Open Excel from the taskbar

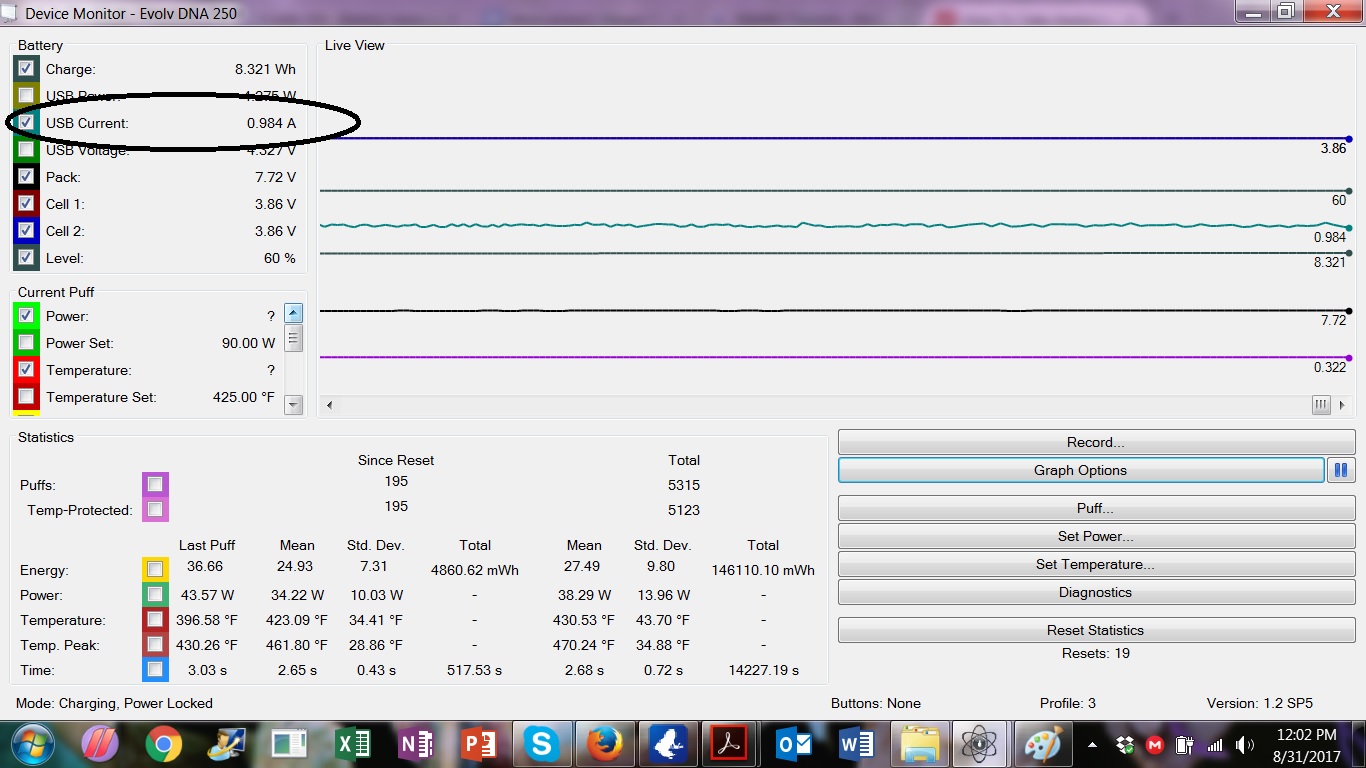point(352,744)
